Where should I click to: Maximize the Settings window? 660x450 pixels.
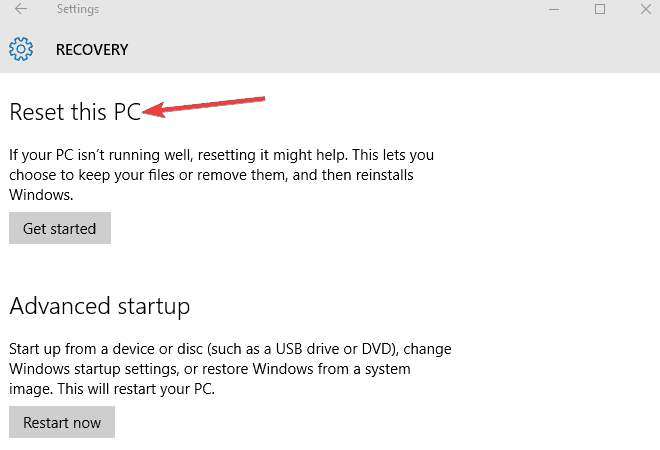[x=600, y=9]
